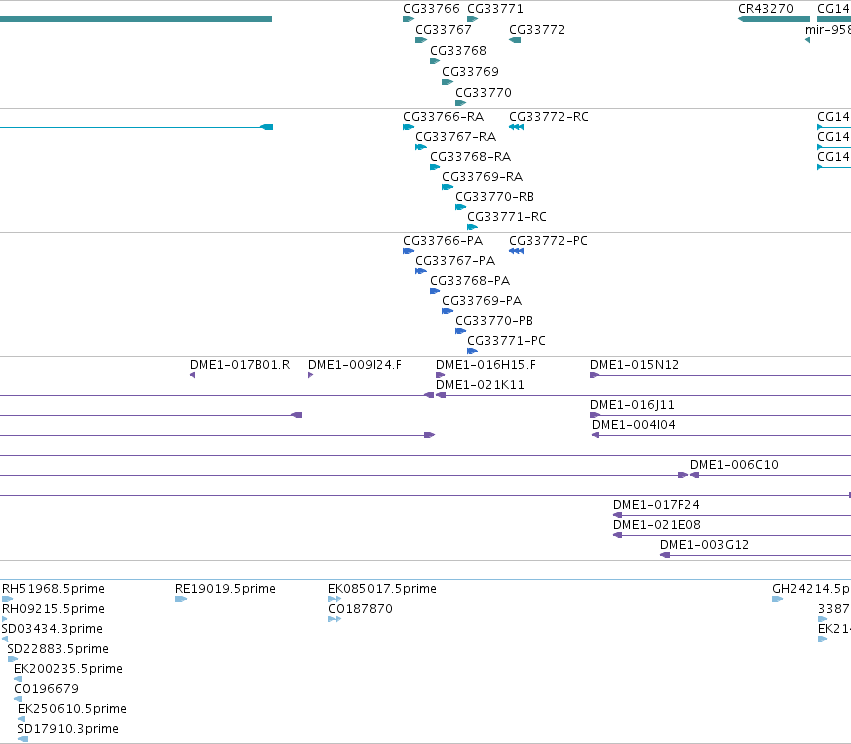Click the CG33770-PB protein label

point(494,321)
